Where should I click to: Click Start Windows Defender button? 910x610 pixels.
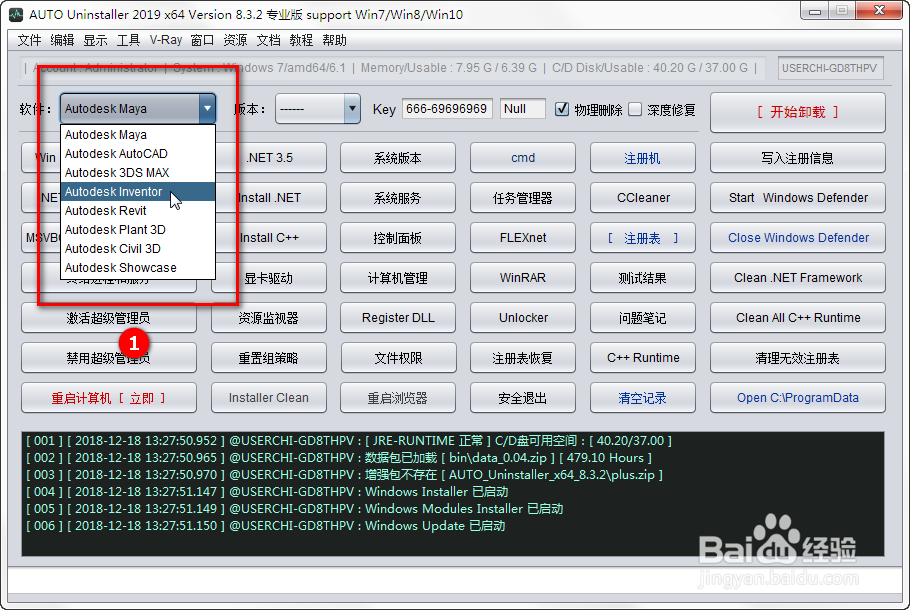coord(797,198)
